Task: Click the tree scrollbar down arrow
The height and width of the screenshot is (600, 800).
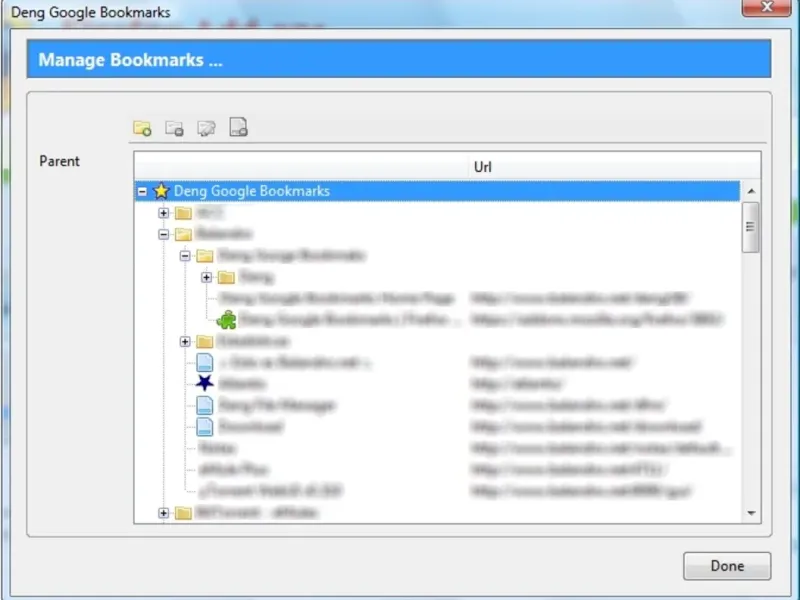Action: point(751,513)
